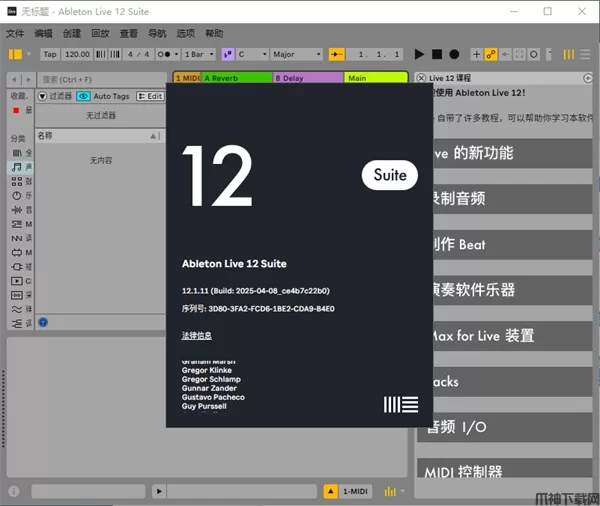This screenshot has height=506, width=600.
Task: Click the browser search field
Action: [x=95, y=78]
